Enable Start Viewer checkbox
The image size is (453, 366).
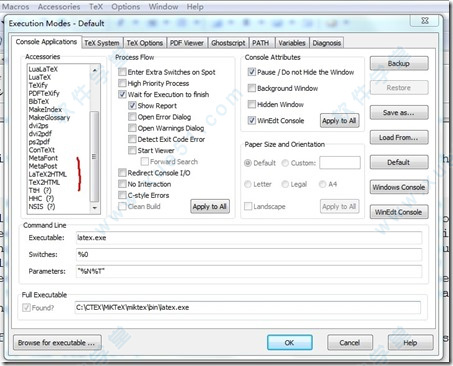[x=132, y=150]
